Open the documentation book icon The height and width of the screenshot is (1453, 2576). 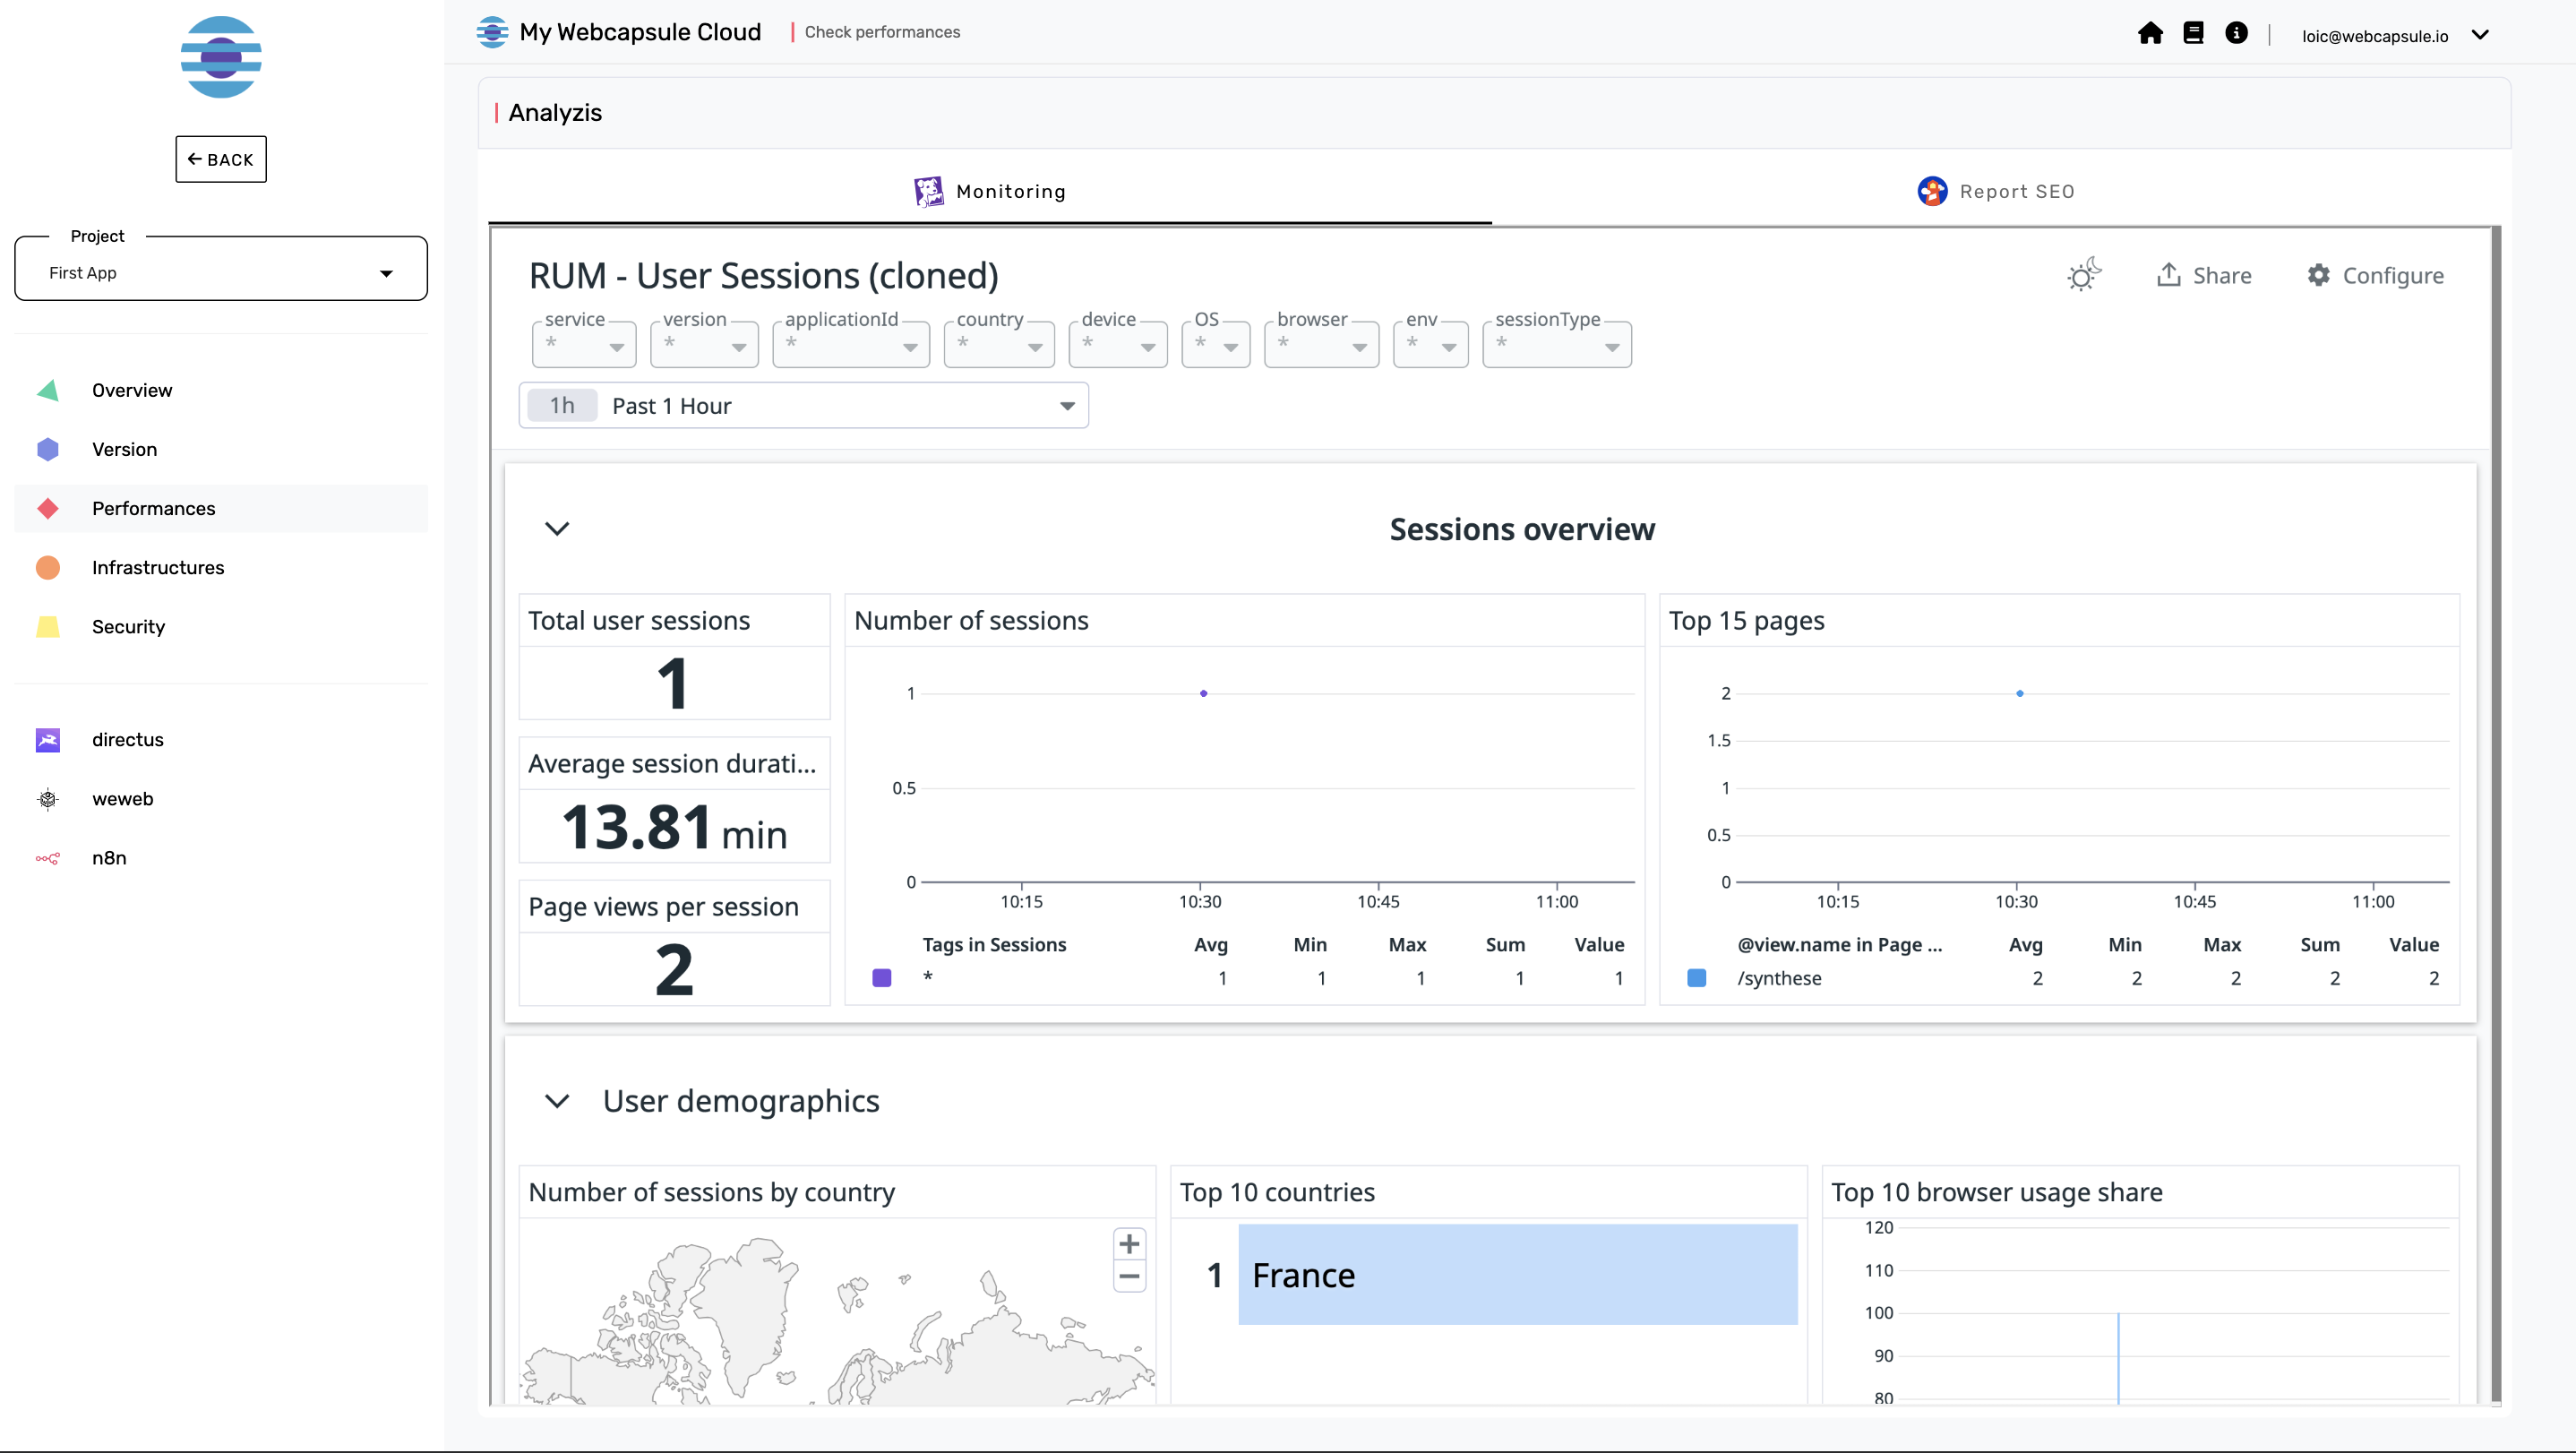(x=2193, y=33)
